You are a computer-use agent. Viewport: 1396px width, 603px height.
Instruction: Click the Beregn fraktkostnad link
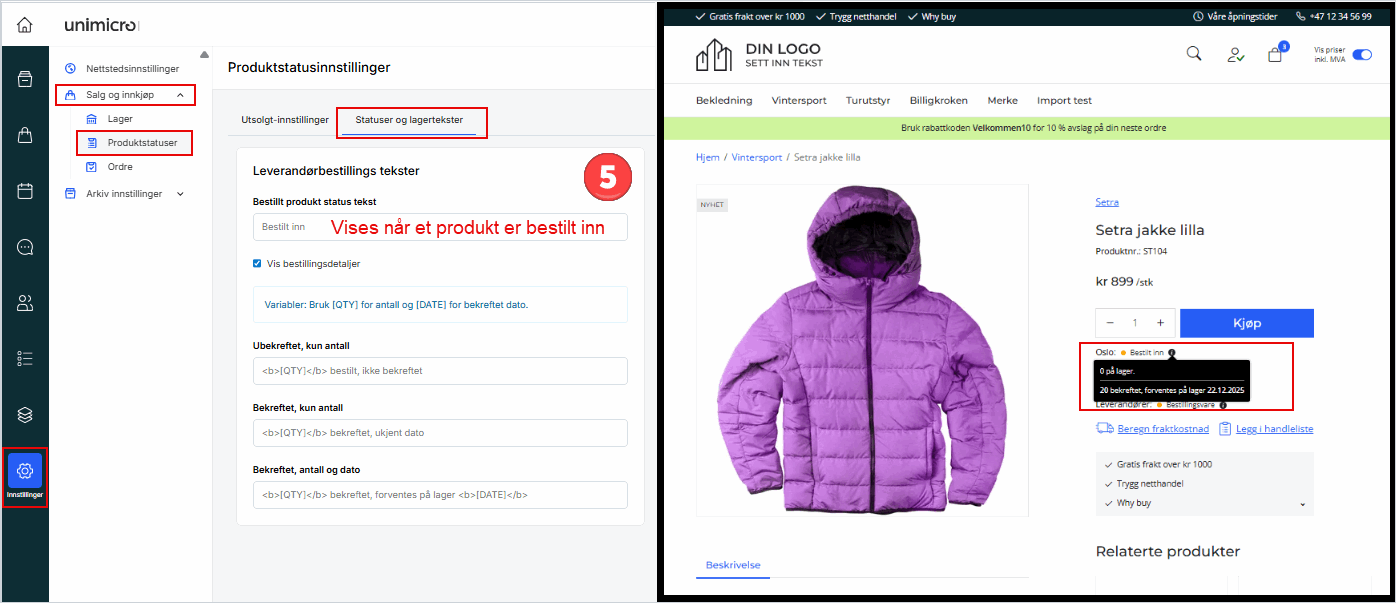(1162, 429)
